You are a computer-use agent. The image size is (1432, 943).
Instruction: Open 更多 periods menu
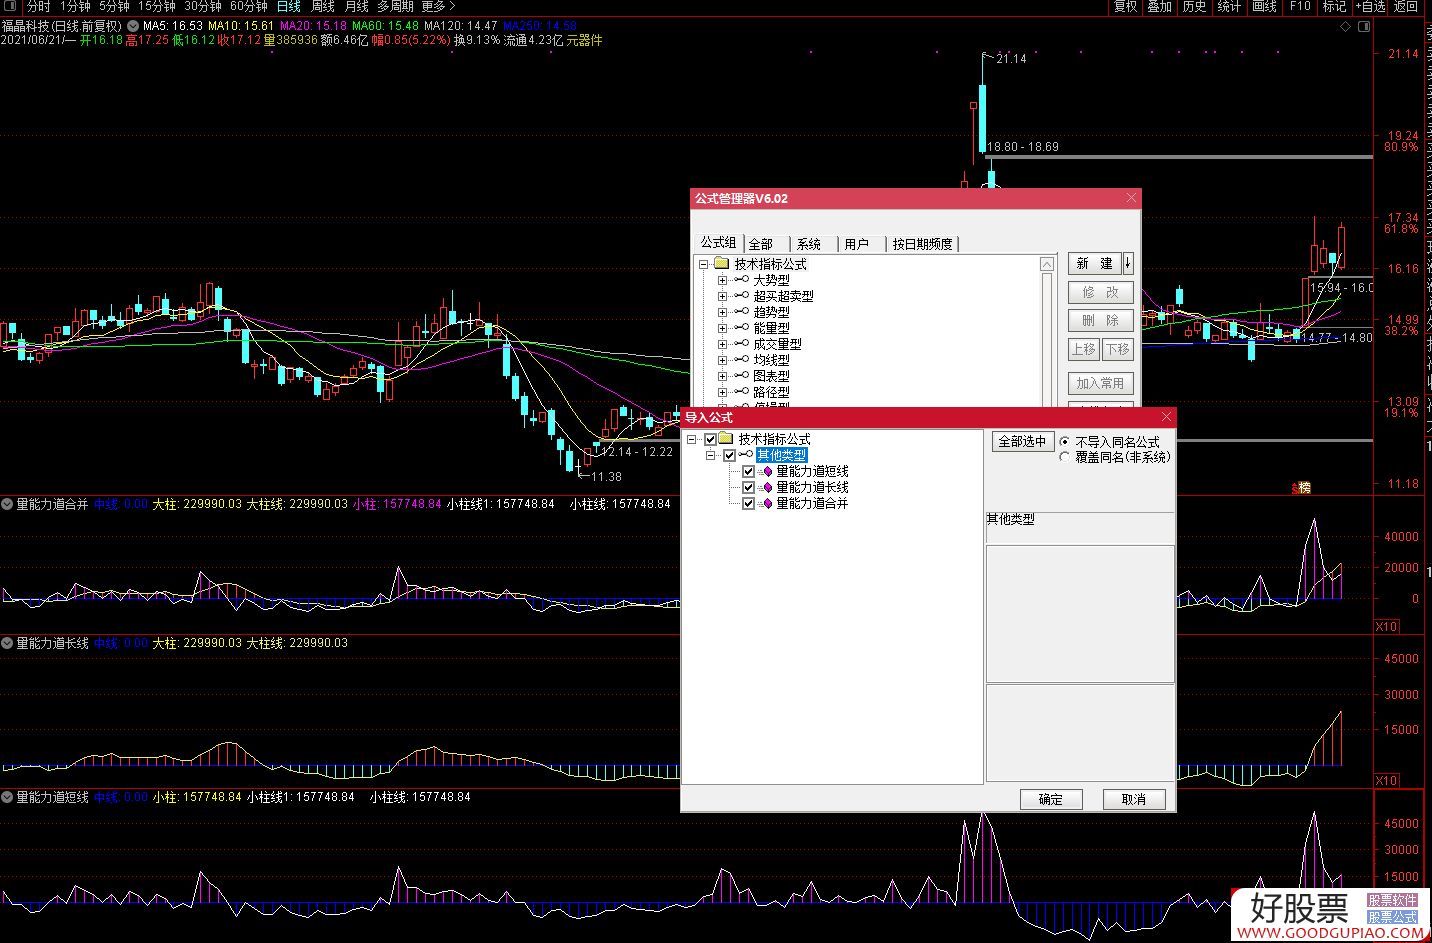tap(439, 7)
